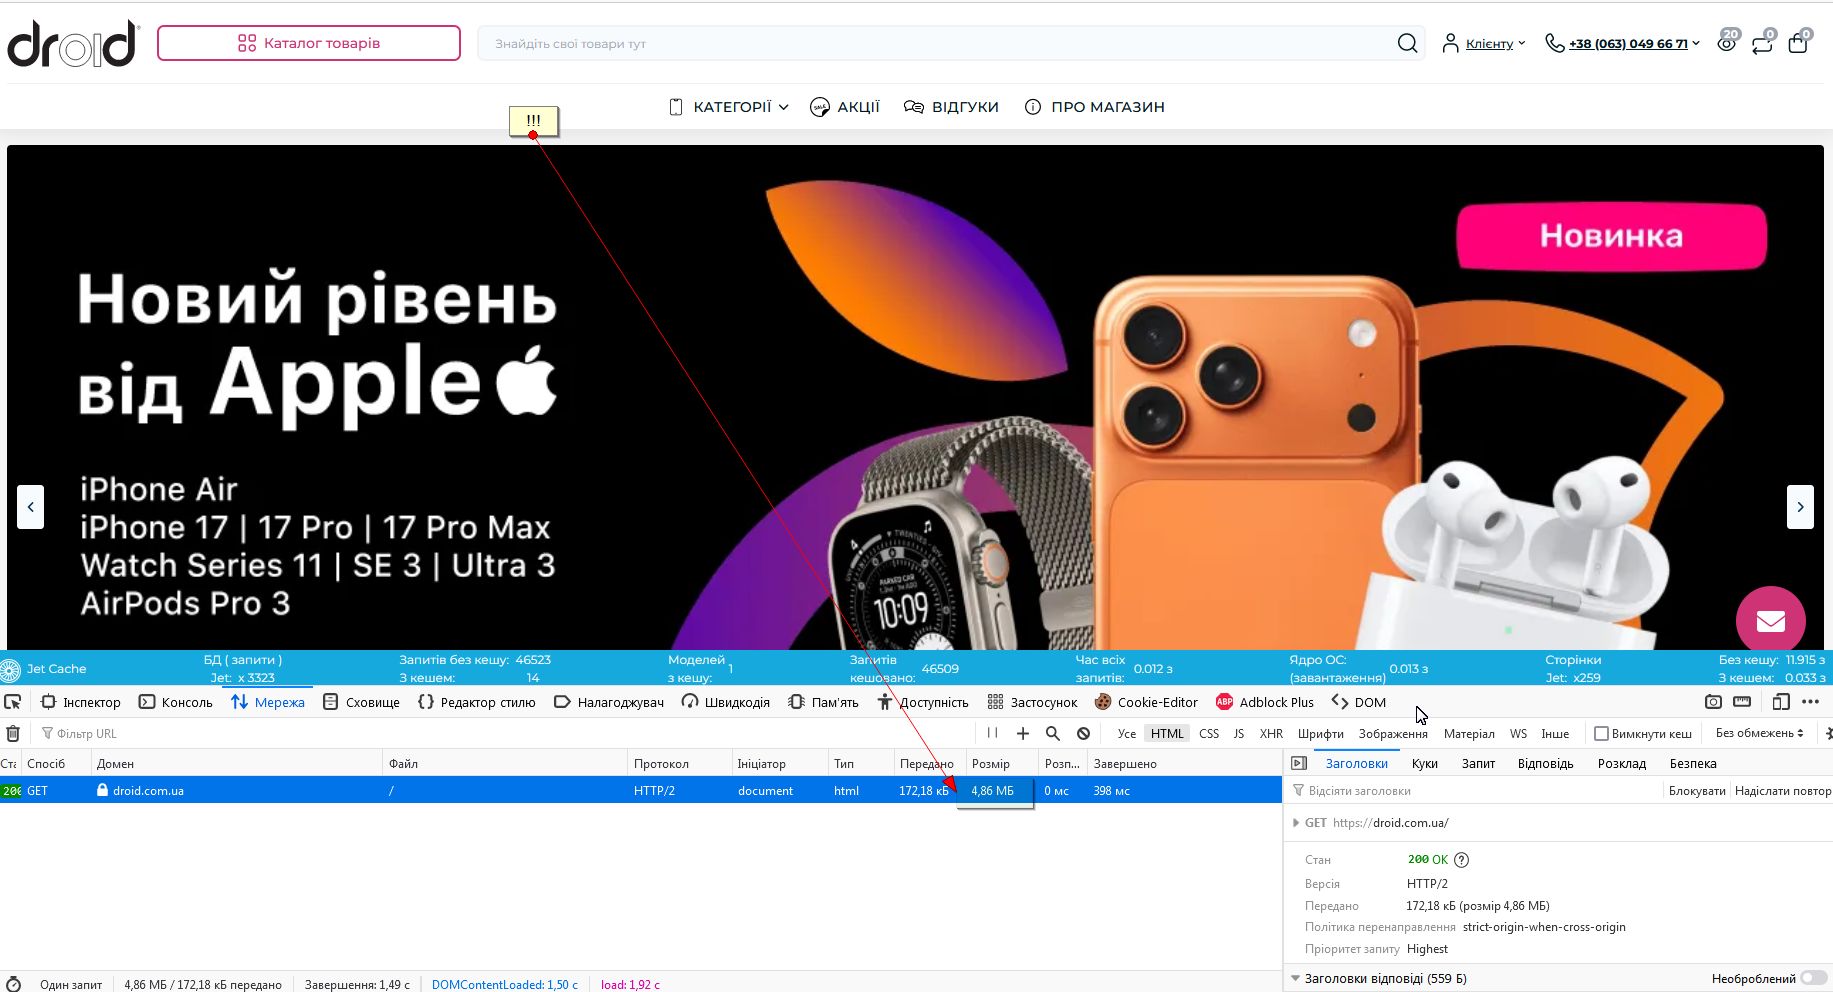Enable the Вимкнути кеш checkbox
Image resolution: width=1833 pixels, height=992 pixels.
pyautogui.click(x=1601, y=733)
